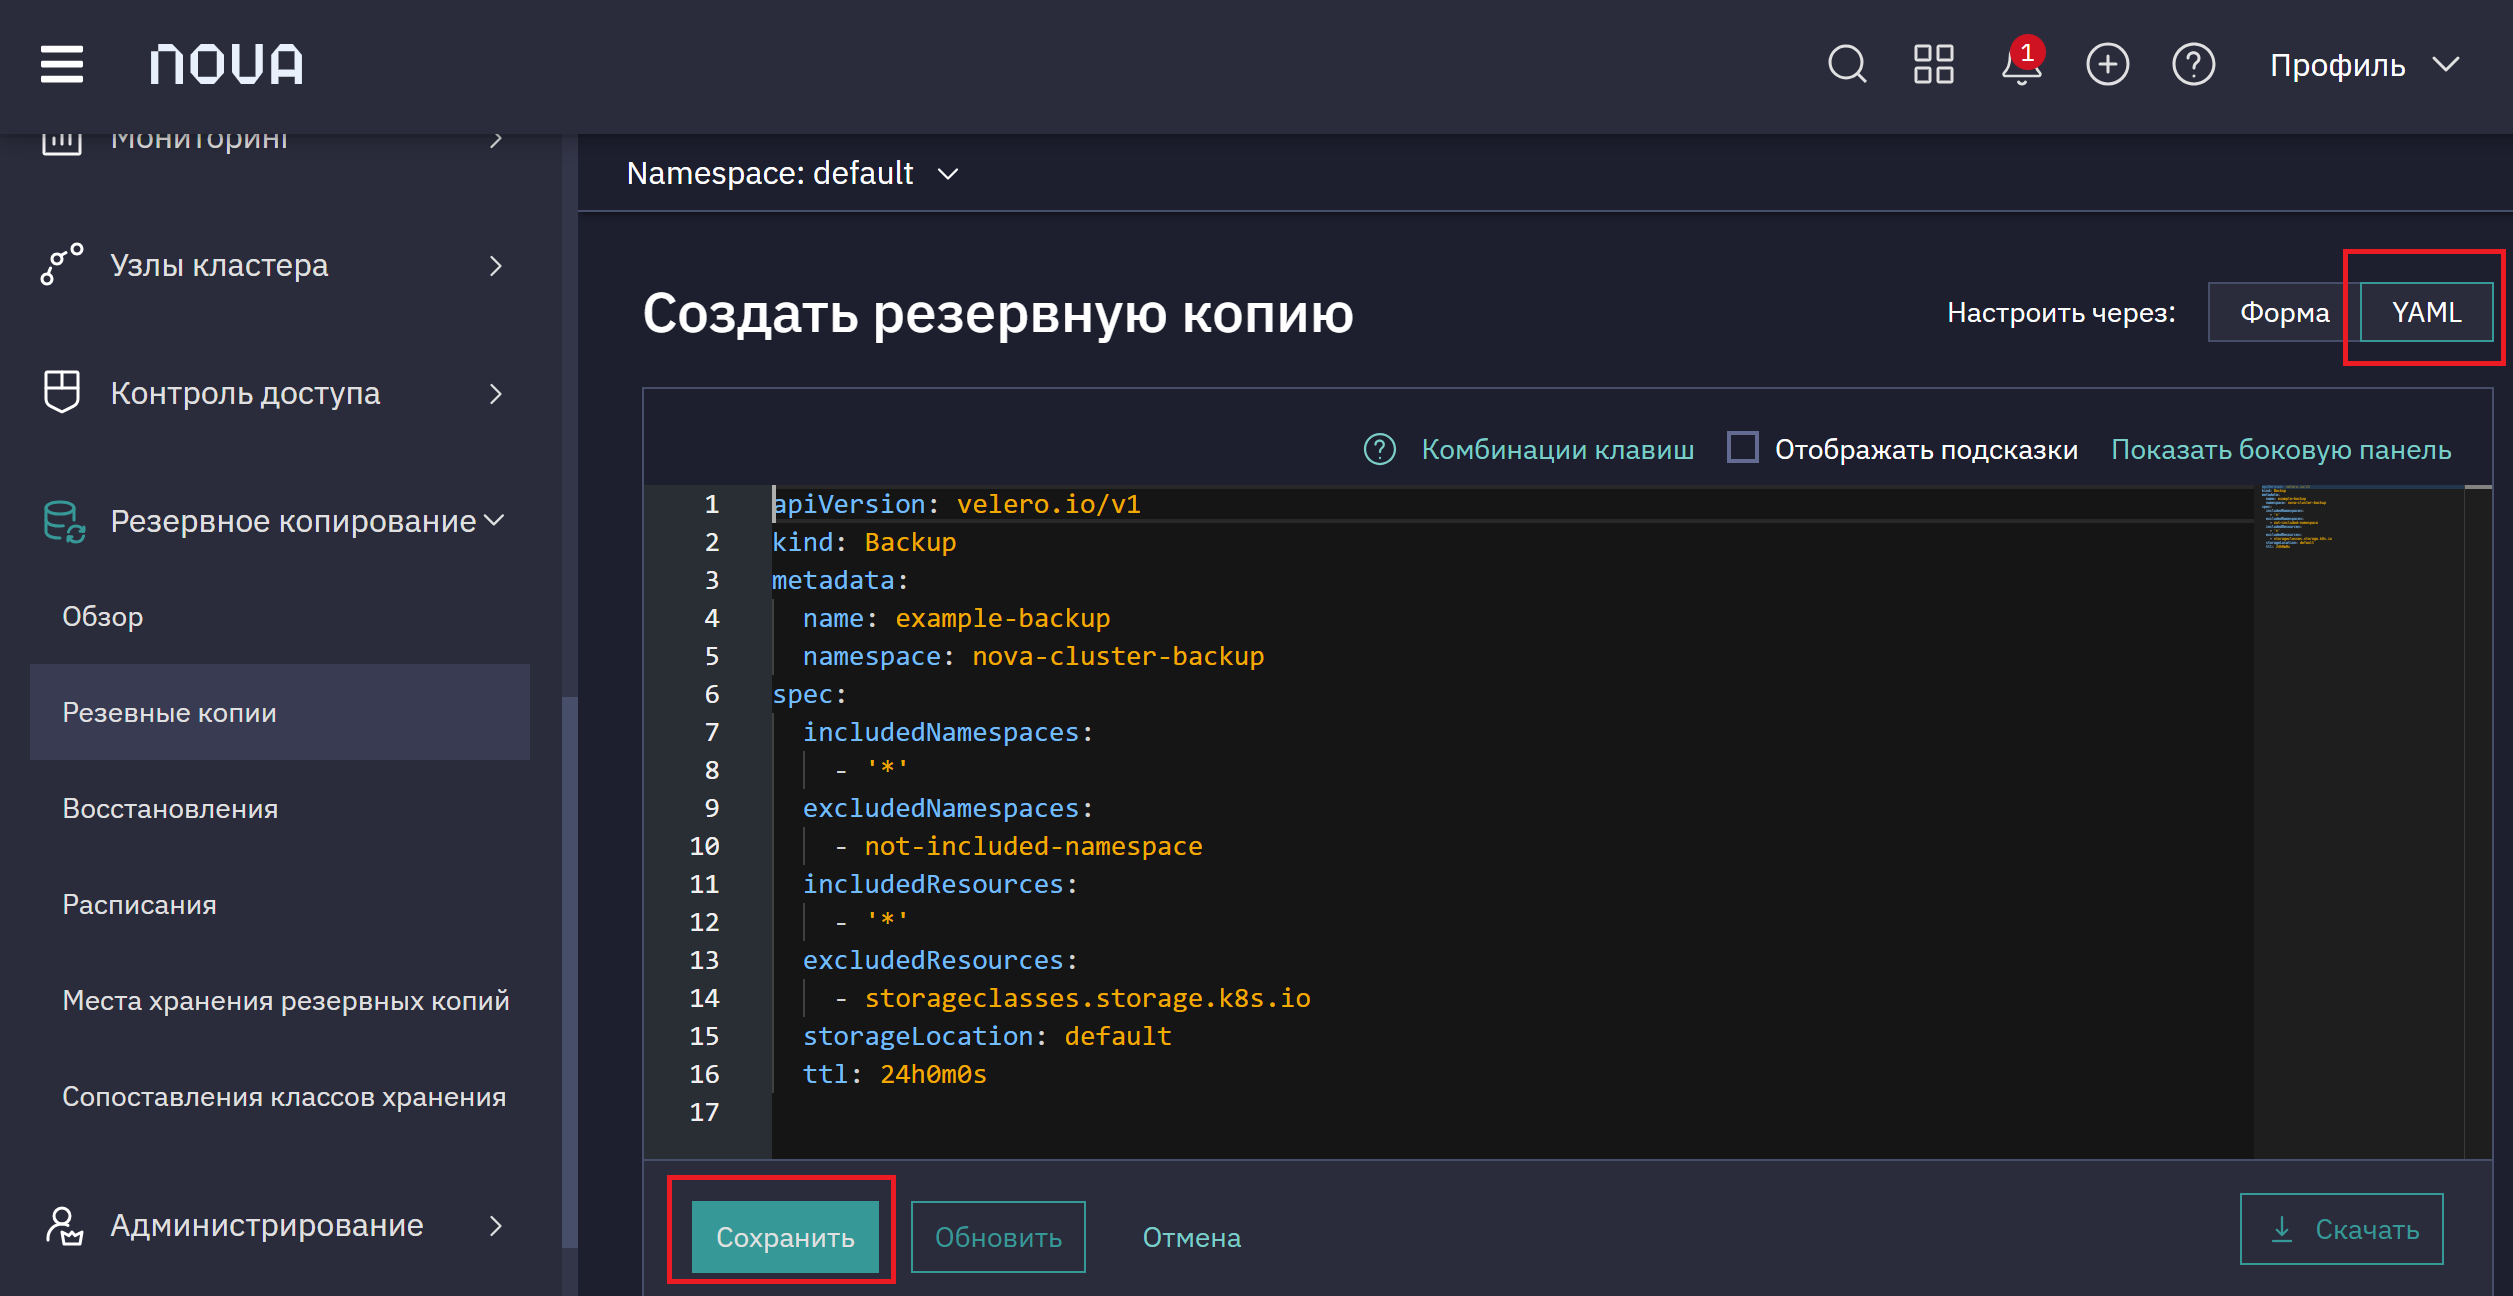Click the monitoring chart icon in sidebar
This screenshot has width=2513, height=1296.
tap(62, 142)
